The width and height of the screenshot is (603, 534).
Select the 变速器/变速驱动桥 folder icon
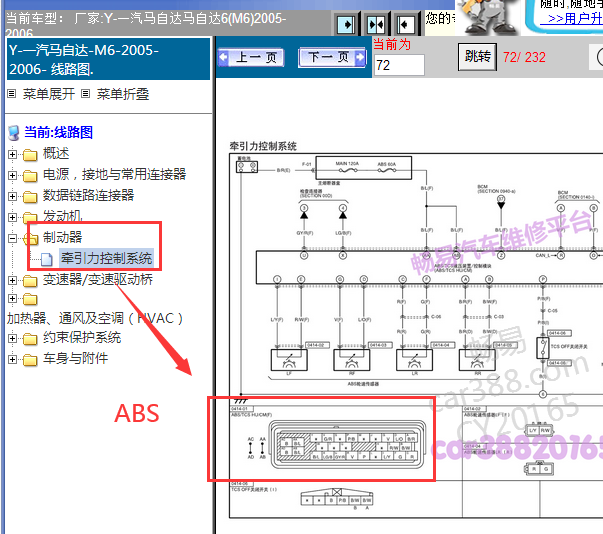[x=30, y=281]
